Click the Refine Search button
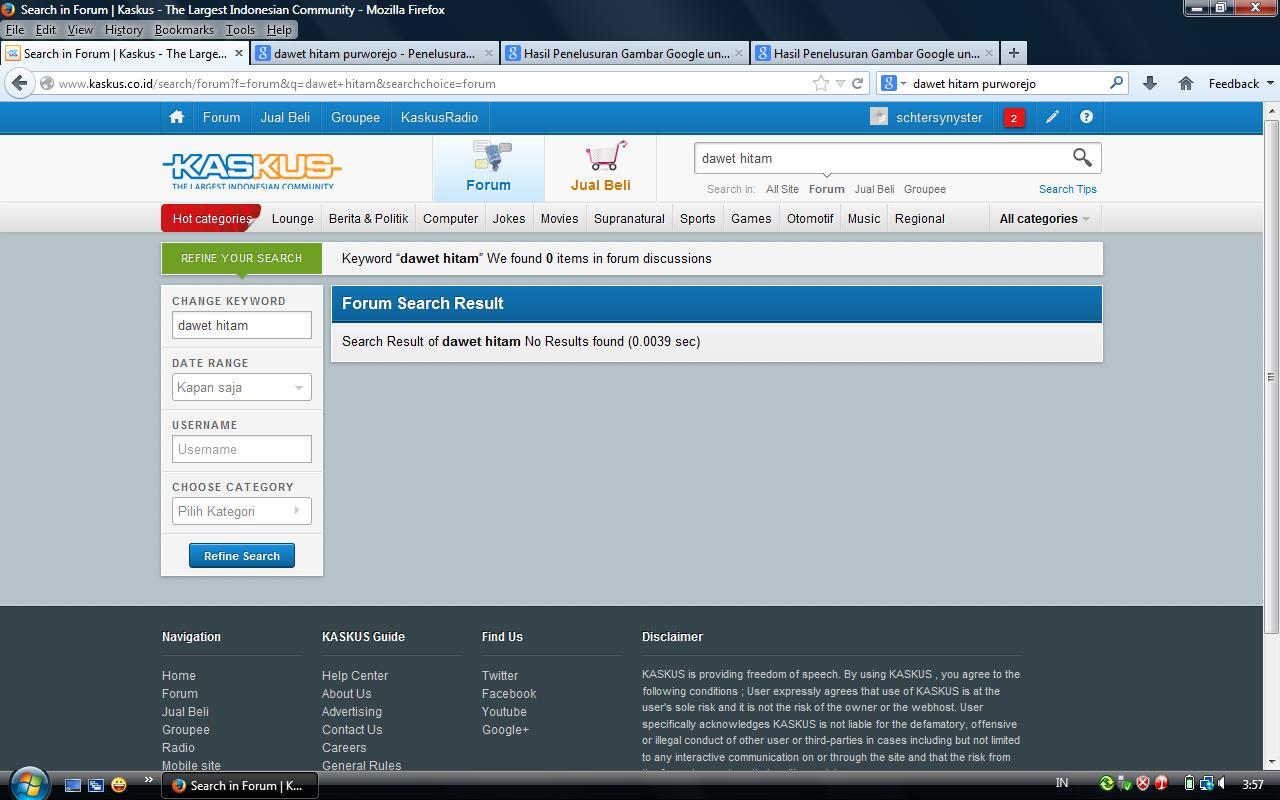The width and height of the screenshot is (1280, 800). (x=242, y=556)
